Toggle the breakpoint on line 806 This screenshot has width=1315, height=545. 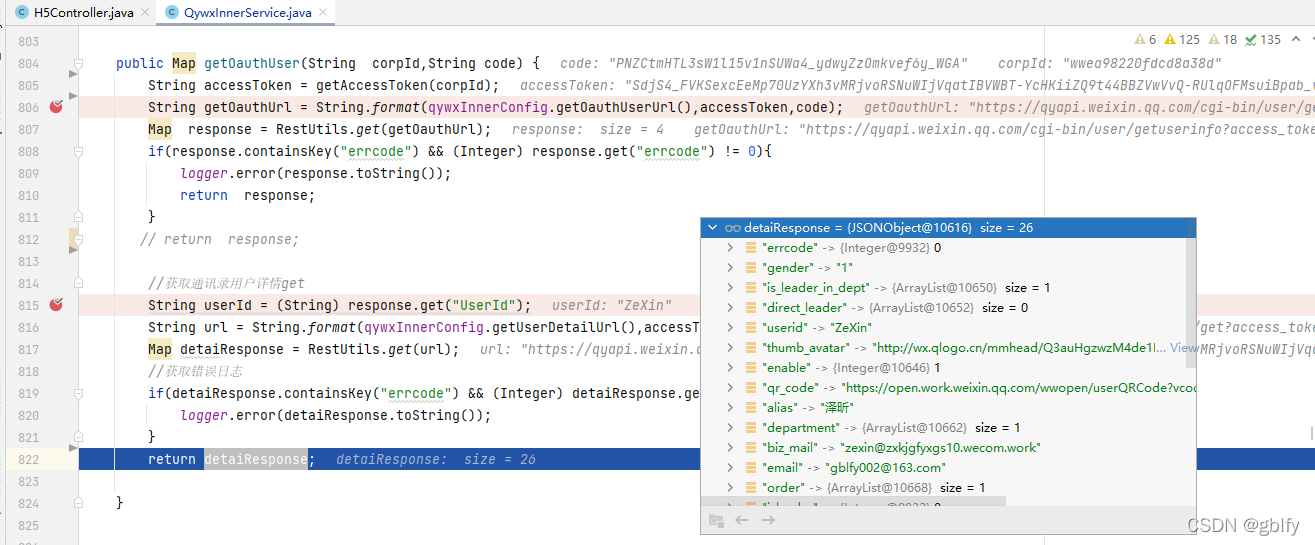(56, 107)
